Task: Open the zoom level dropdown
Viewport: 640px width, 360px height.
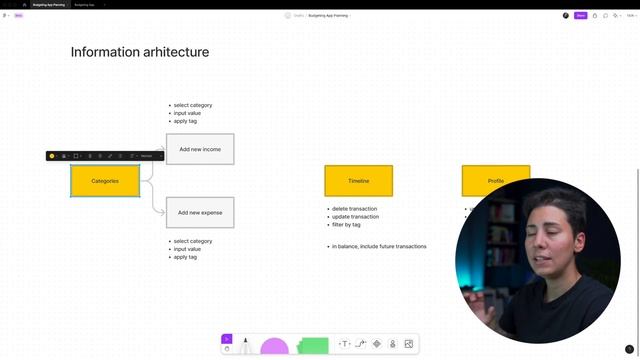Action: pyautogui.click(x=631, y=16)
